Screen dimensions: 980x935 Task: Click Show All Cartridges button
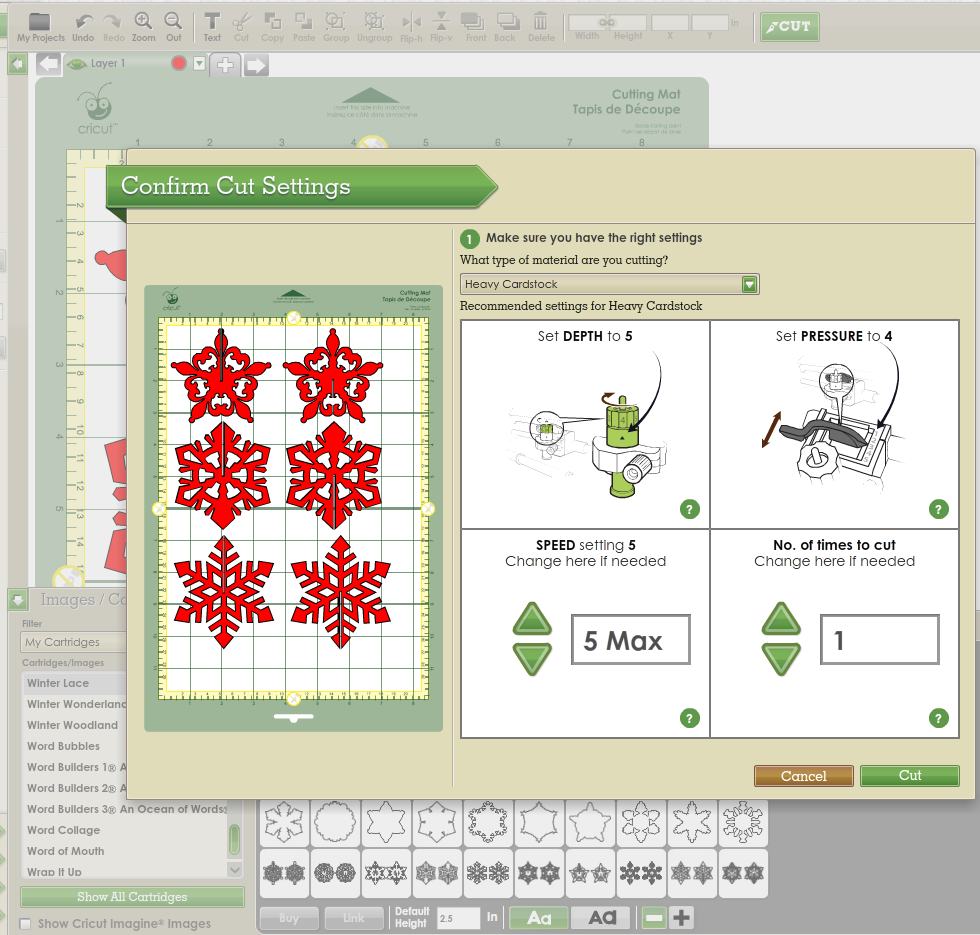click(132, 897)
